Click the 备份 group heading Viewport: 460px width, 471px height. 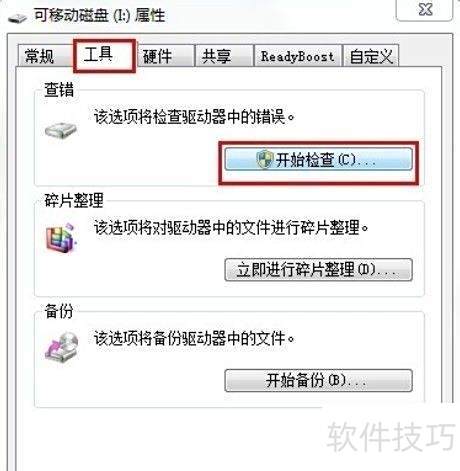point(59,311)
